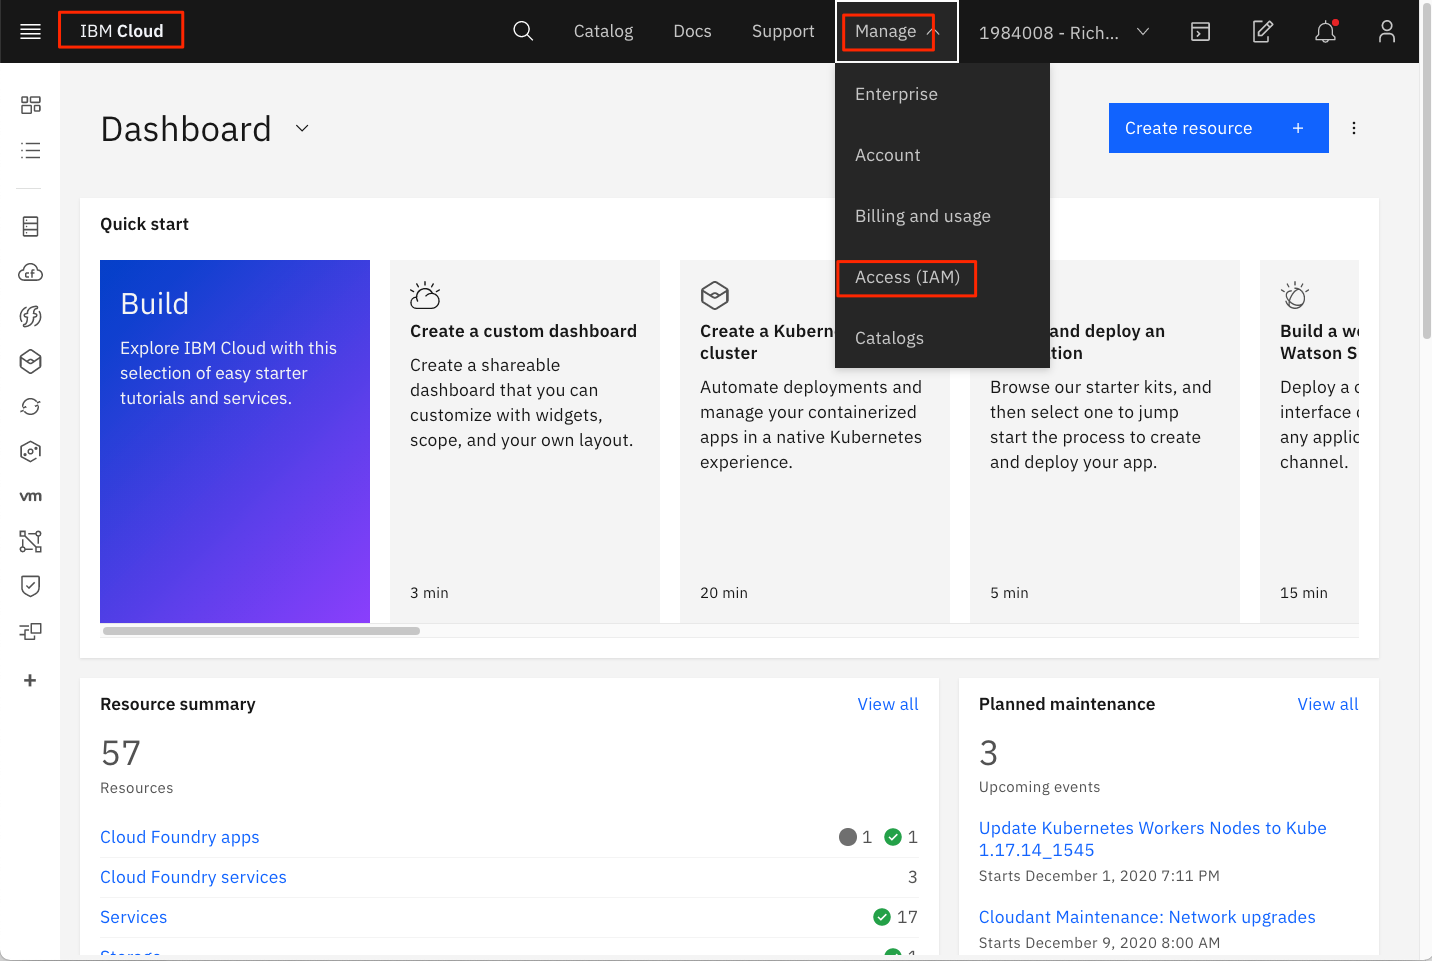Open the dashboard overflow three-dot menu
The width and height of the screenshot is (1432, 961).
pyautogui.click(x=1354, y=128)
